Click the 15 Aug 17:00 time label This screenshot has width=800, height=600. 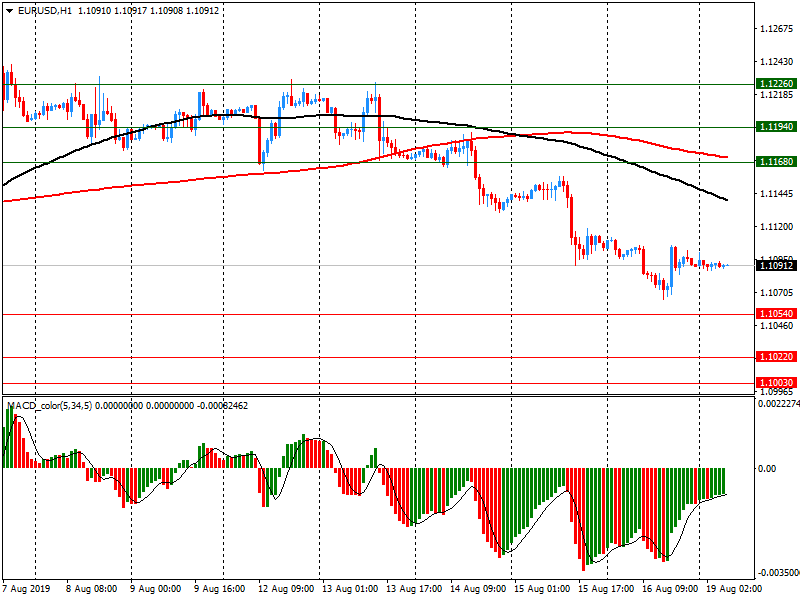point(606,589)
